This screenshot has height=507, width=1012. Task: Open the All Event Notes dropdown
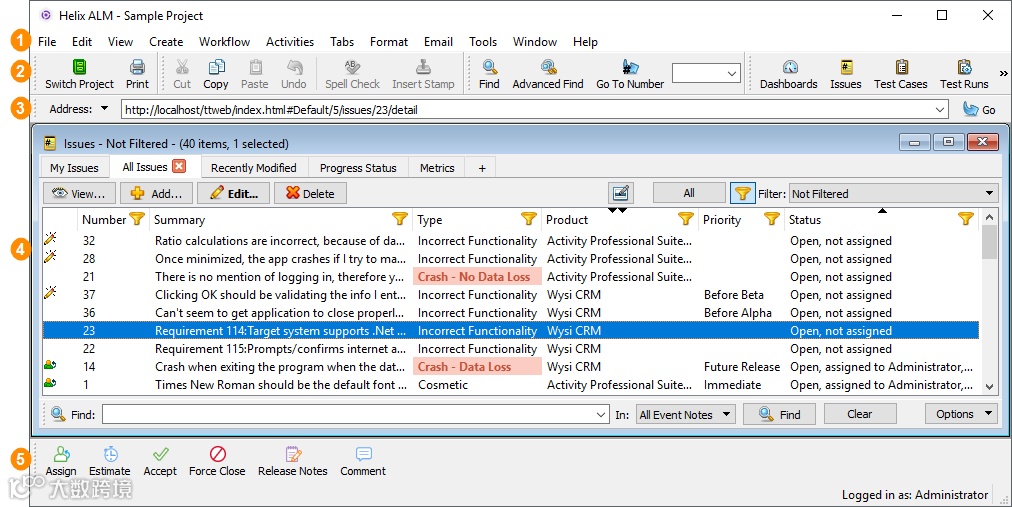[x=685, y=415]
